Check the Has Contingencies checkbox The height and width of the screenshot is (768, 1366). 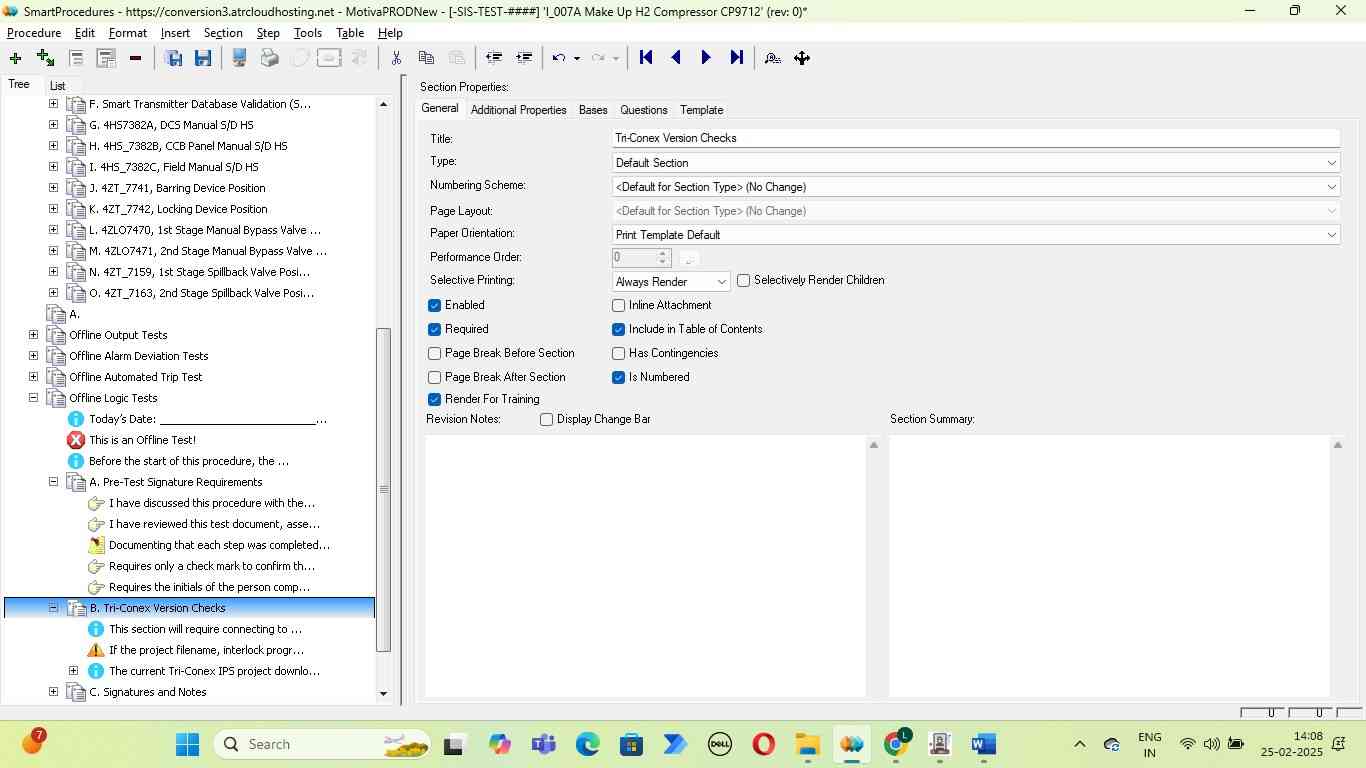[x=618, y=353]
